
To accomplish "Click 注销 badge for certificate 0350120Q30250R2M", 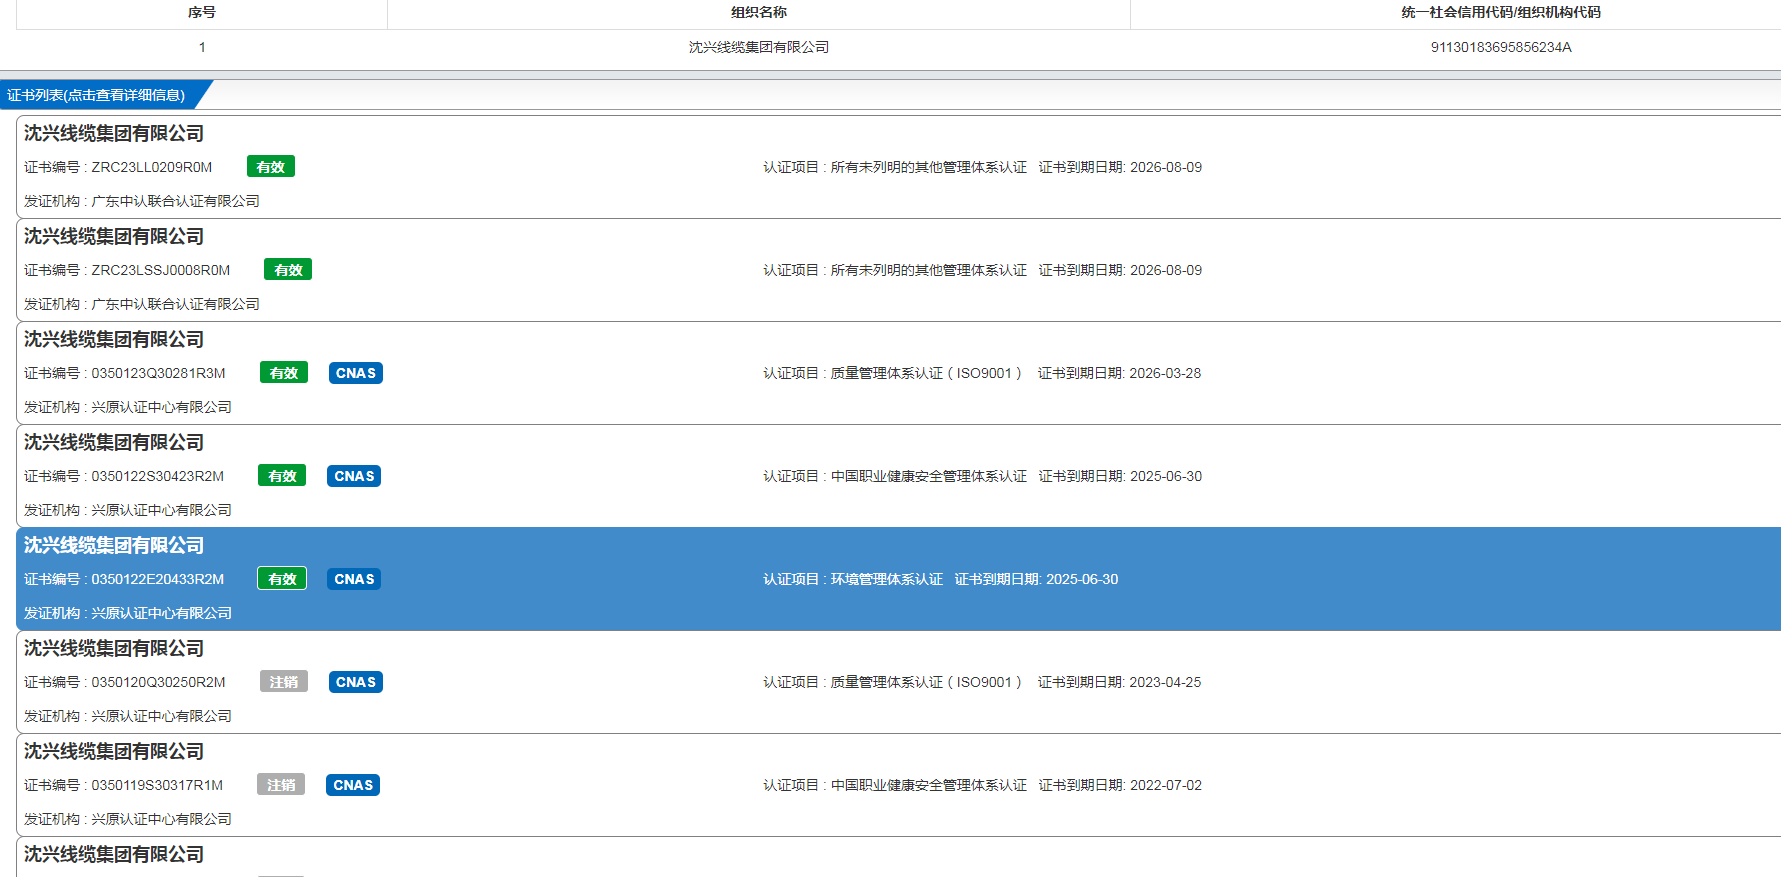I will [x=284, y=682].
